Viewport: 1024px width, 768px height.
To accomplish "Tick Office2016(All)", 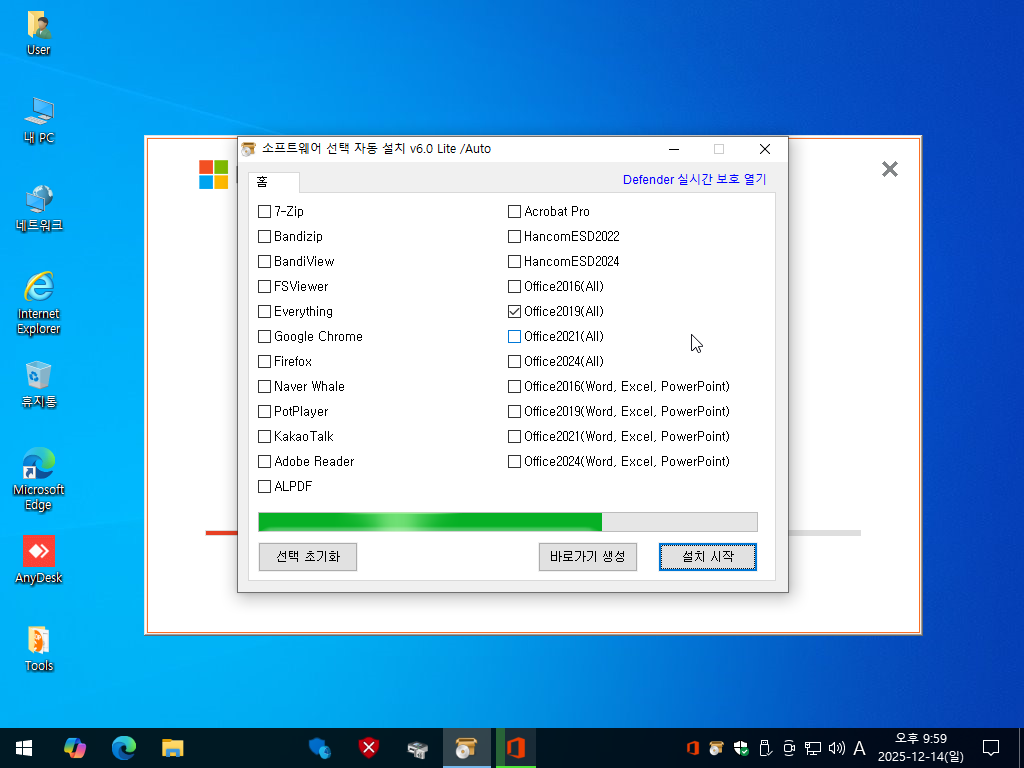I will 515,287.
